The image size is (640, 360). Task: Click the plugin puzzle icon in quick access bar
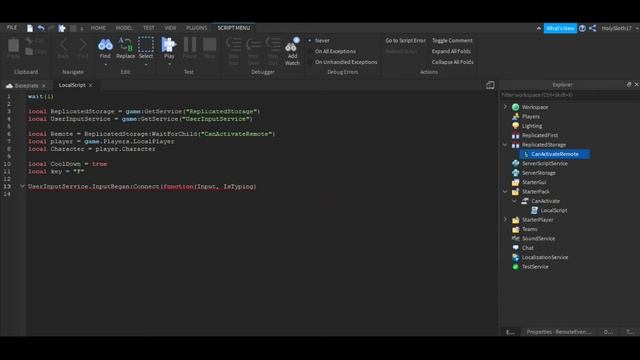[62, 28]
